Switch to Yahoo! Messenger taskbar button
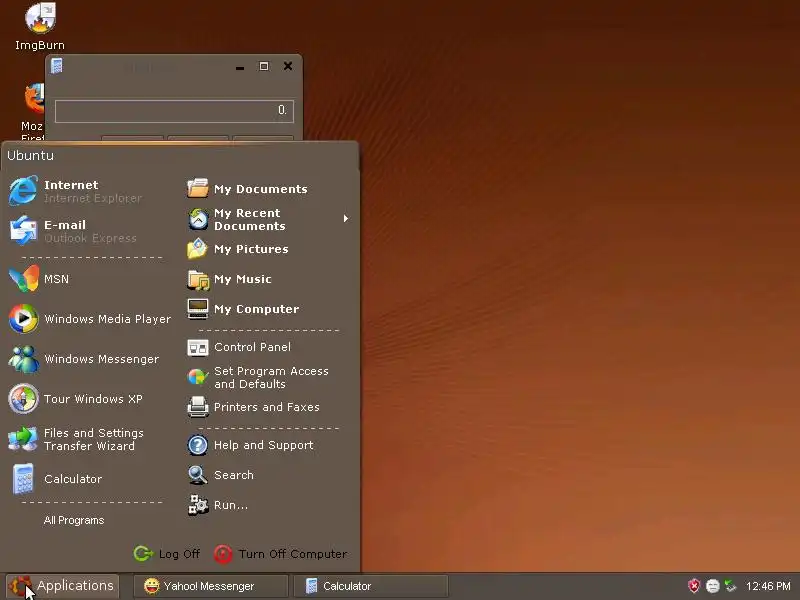Image resolution: width=800 pixels, height=600 pixels. pos(211,586)
